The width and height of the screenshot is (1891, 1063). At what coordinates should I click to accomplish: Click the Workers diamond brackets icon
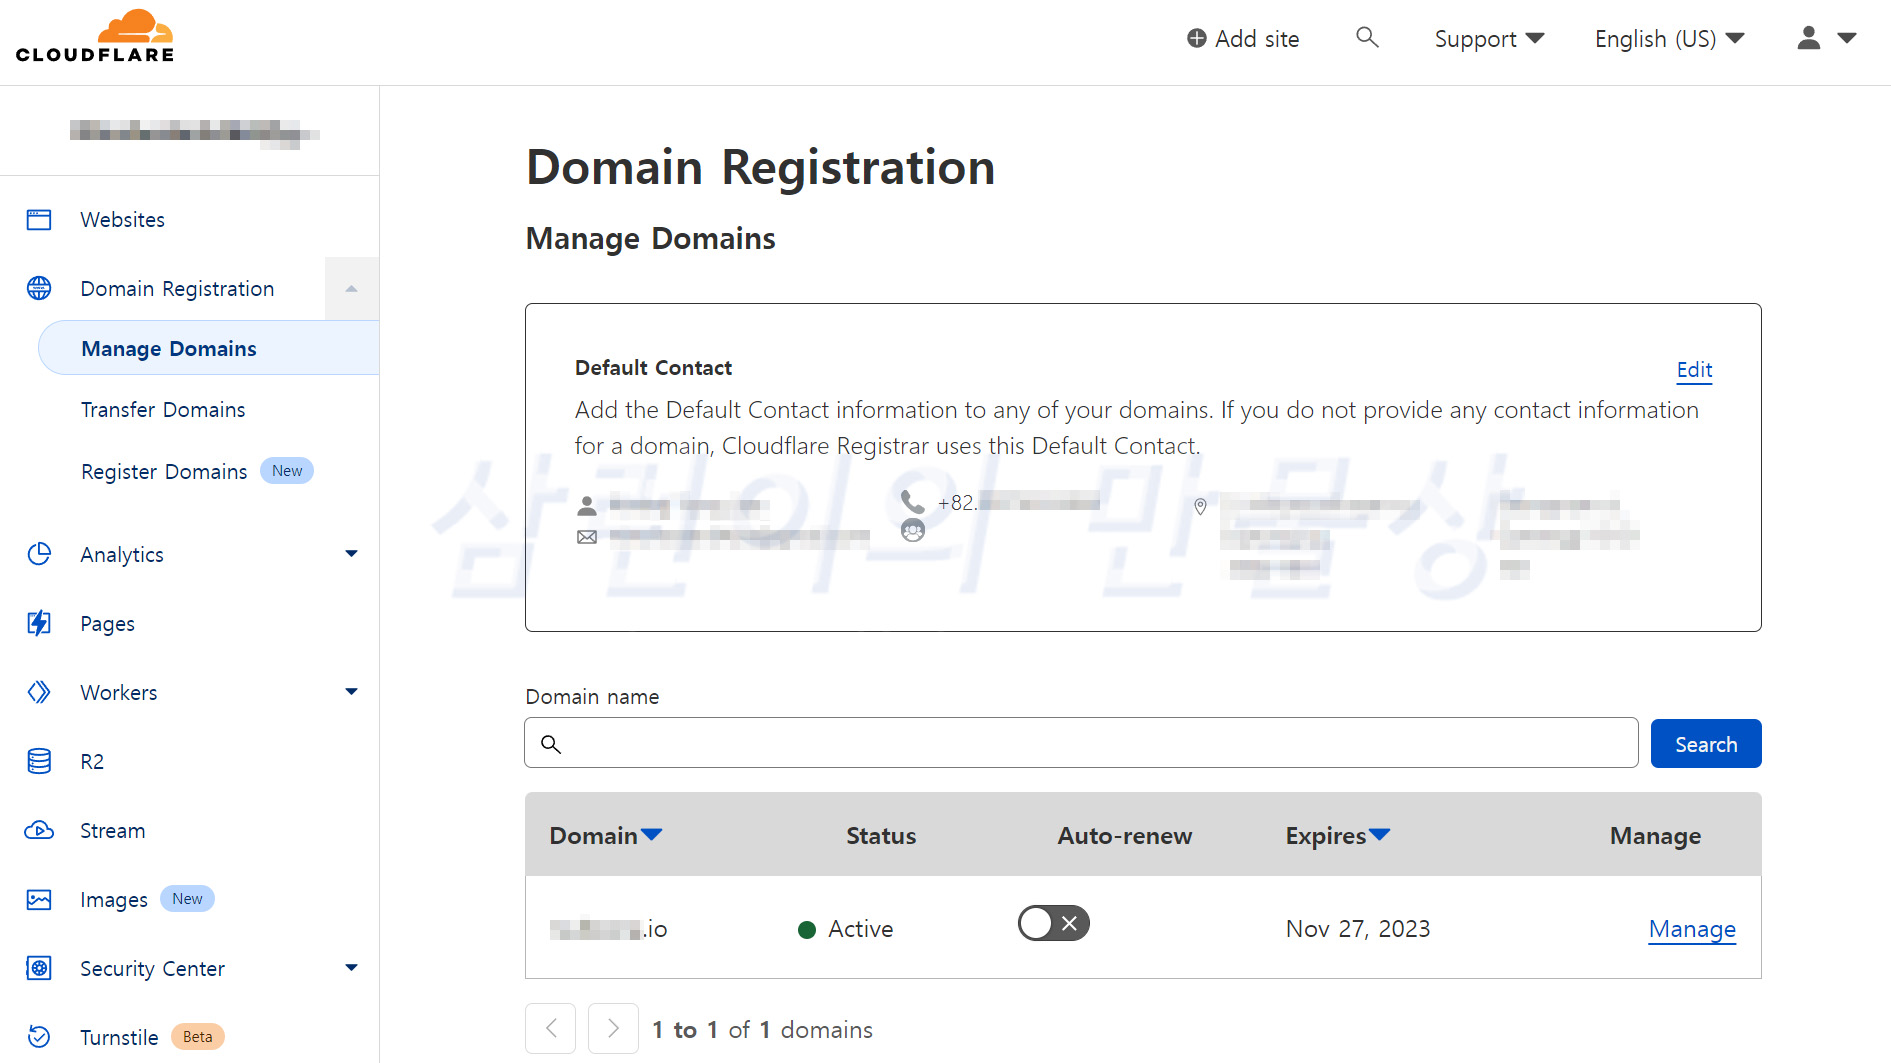click(39, 692)
